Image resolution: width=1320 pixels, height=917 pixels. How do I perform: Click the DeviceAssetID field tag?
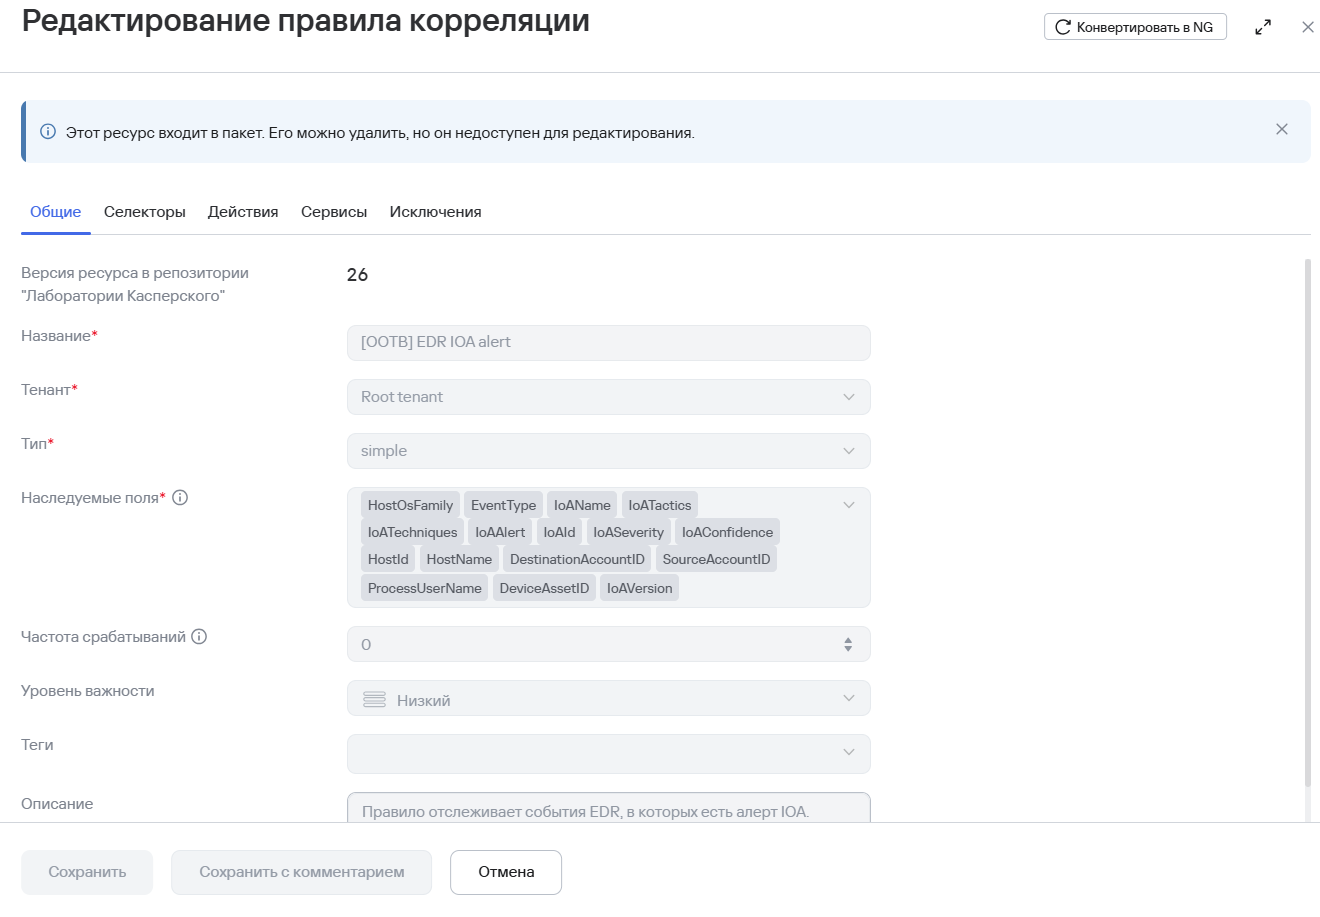click(544, 588)
